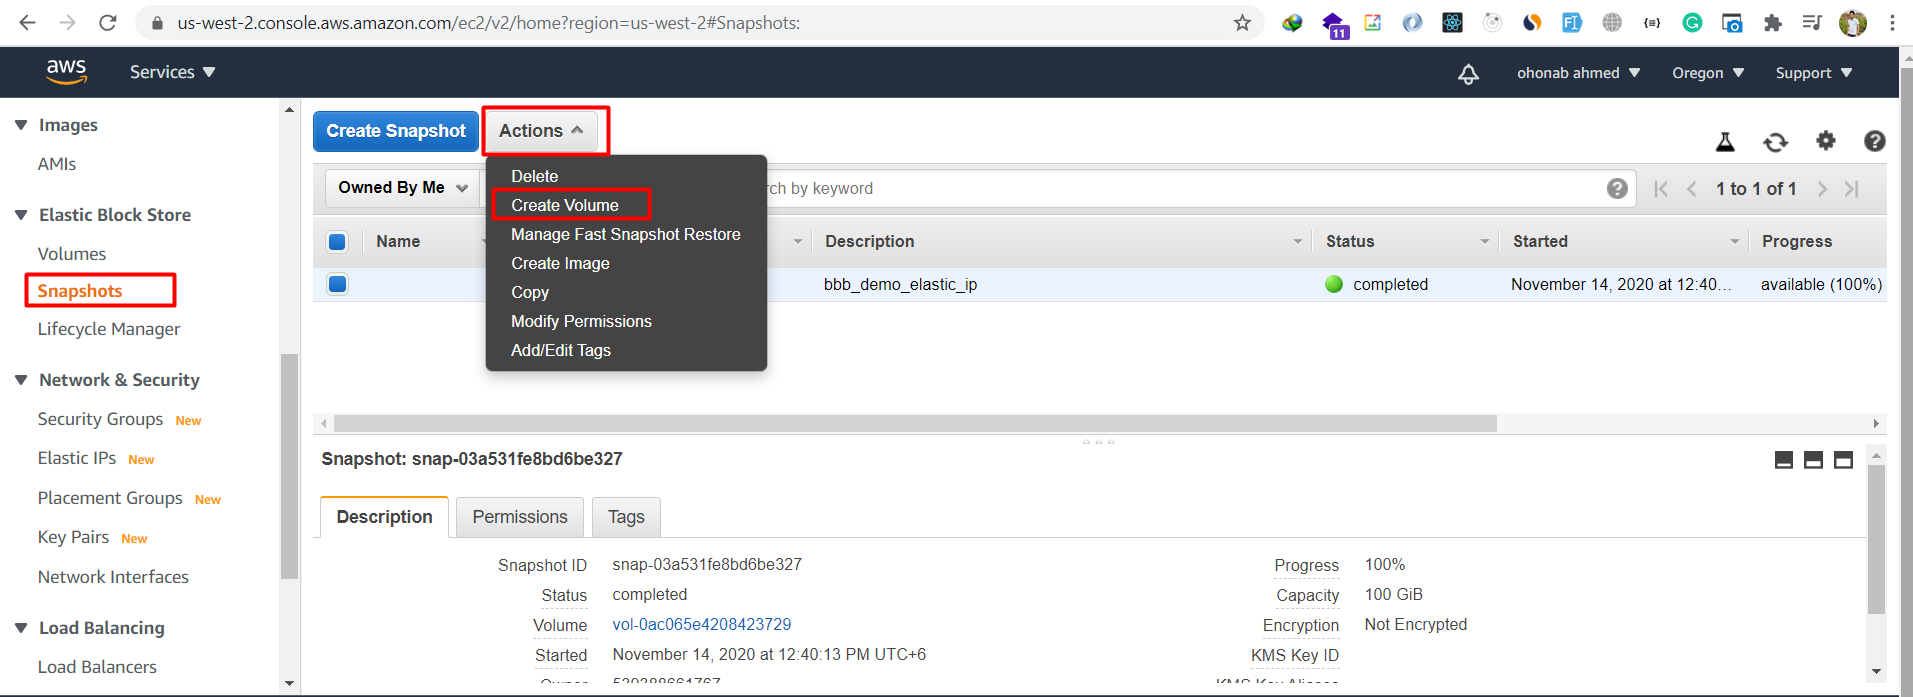
Task: Maximize the snapshot details pane
Action: pyautogui.click(x=1843, y=460)
